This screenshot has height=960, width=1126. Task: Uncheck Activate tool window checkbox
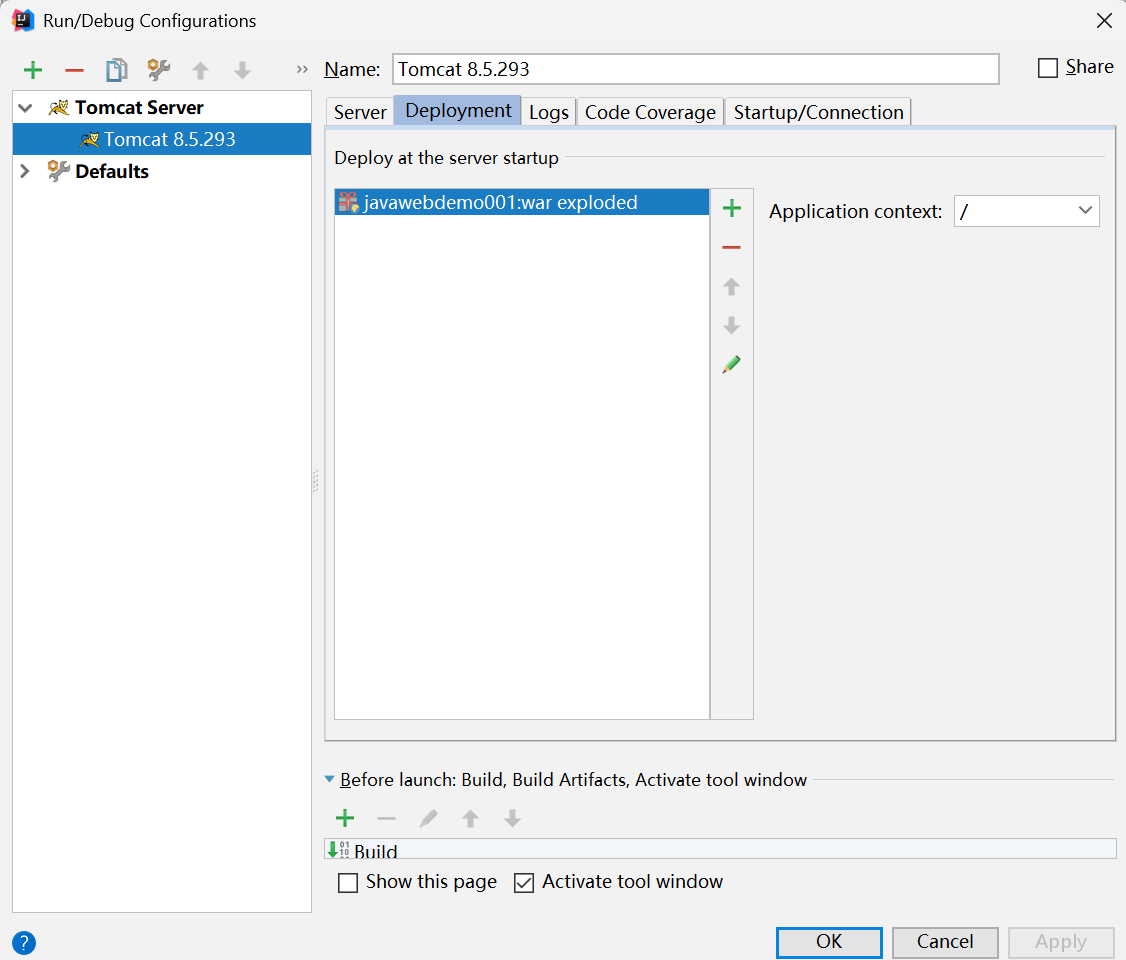524,882
